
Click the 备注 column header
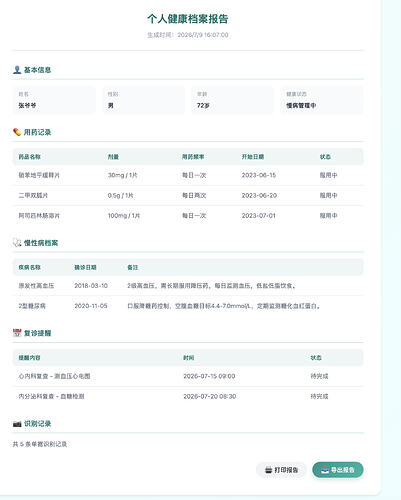click(132, 267)
